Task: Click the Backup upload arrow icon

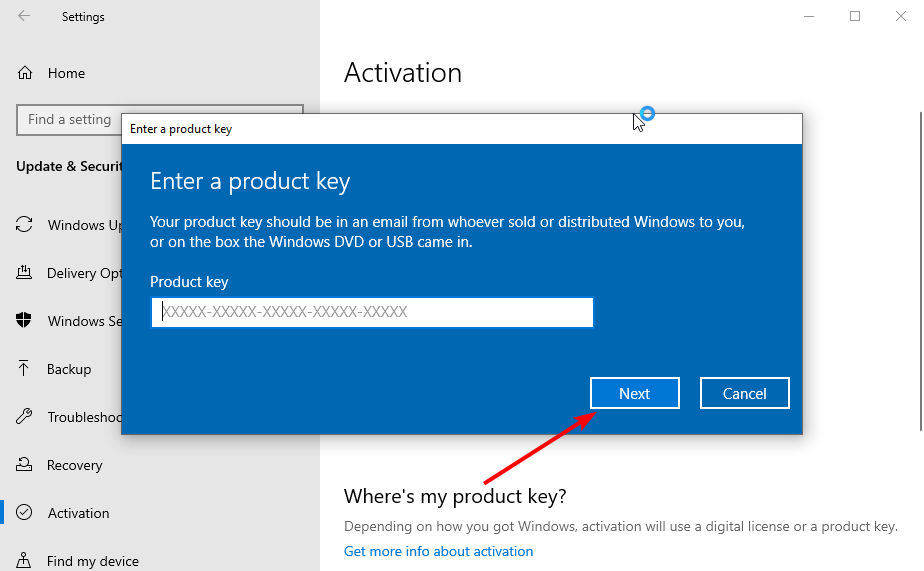Action: pos(25,369)
